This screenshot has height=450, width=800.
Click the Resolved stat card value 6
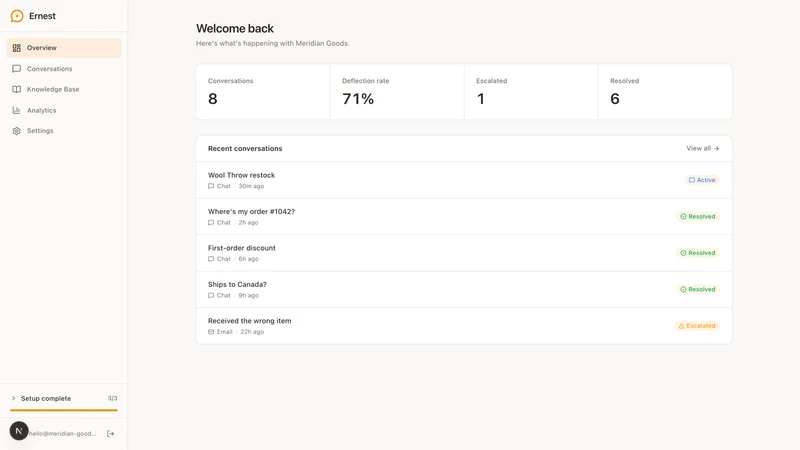click(615, 99)
